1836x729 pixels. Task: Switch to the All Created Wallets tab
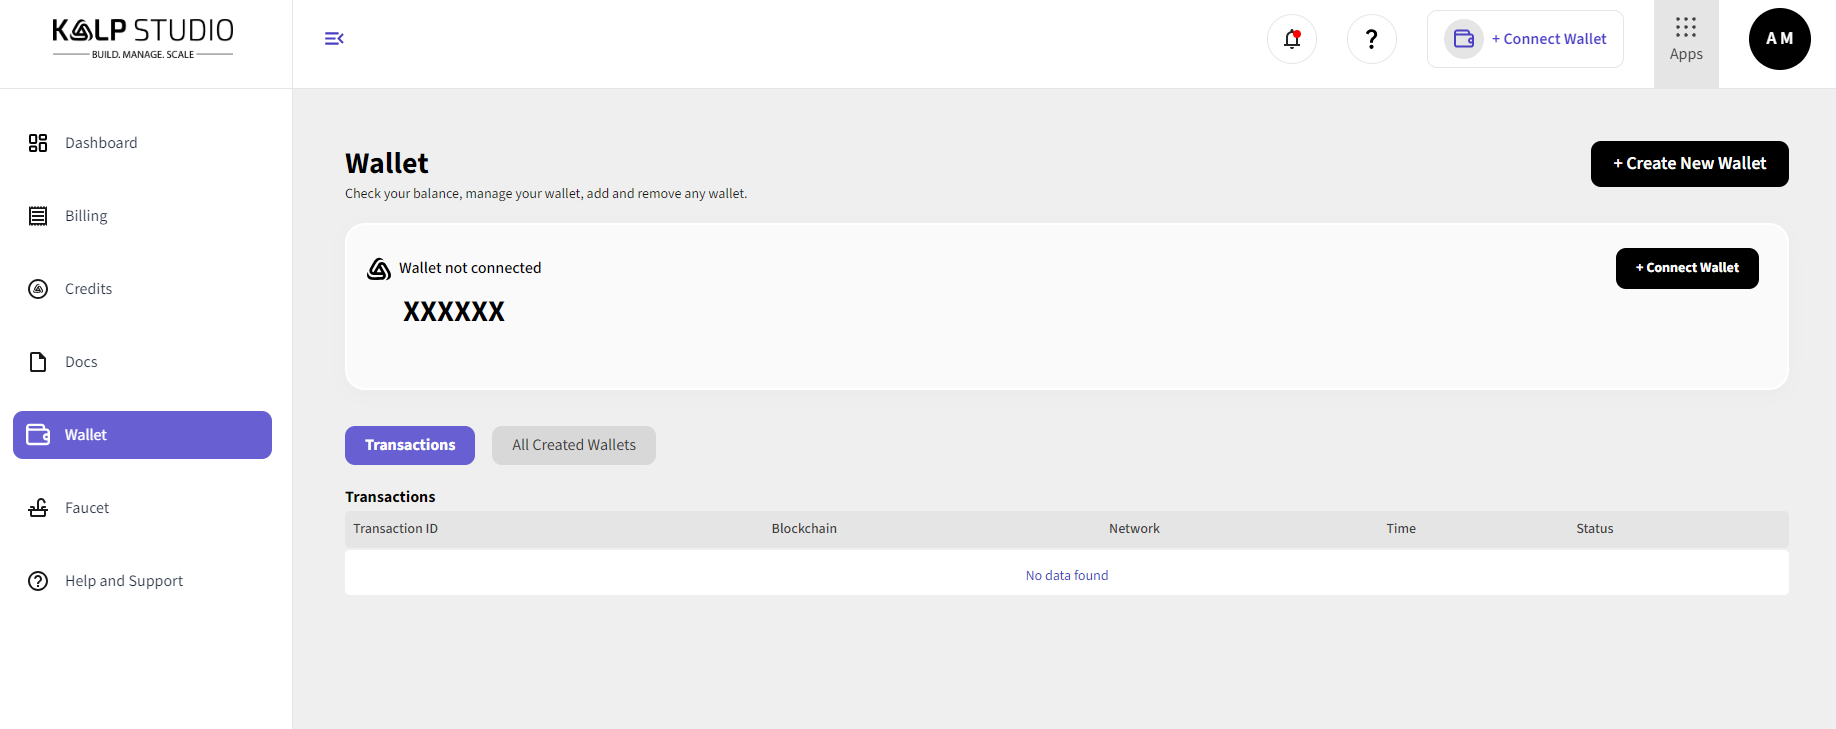click(x=573, y=445)
